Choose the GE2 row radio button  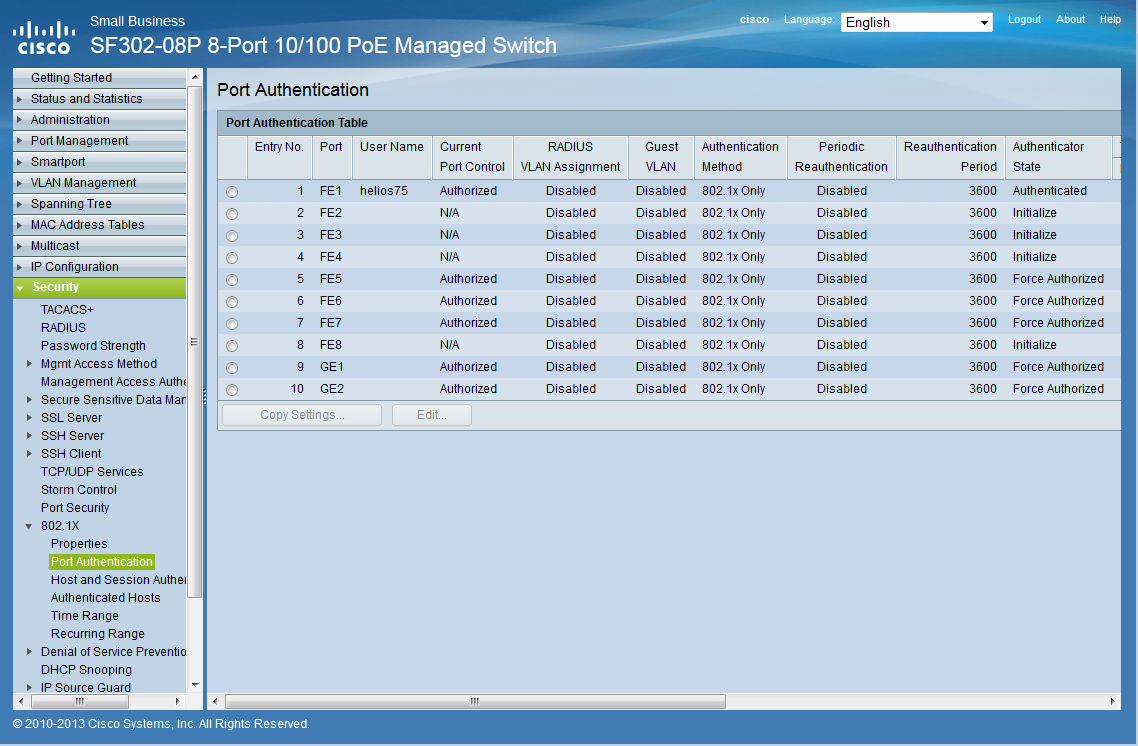click(x=232, y=390)
